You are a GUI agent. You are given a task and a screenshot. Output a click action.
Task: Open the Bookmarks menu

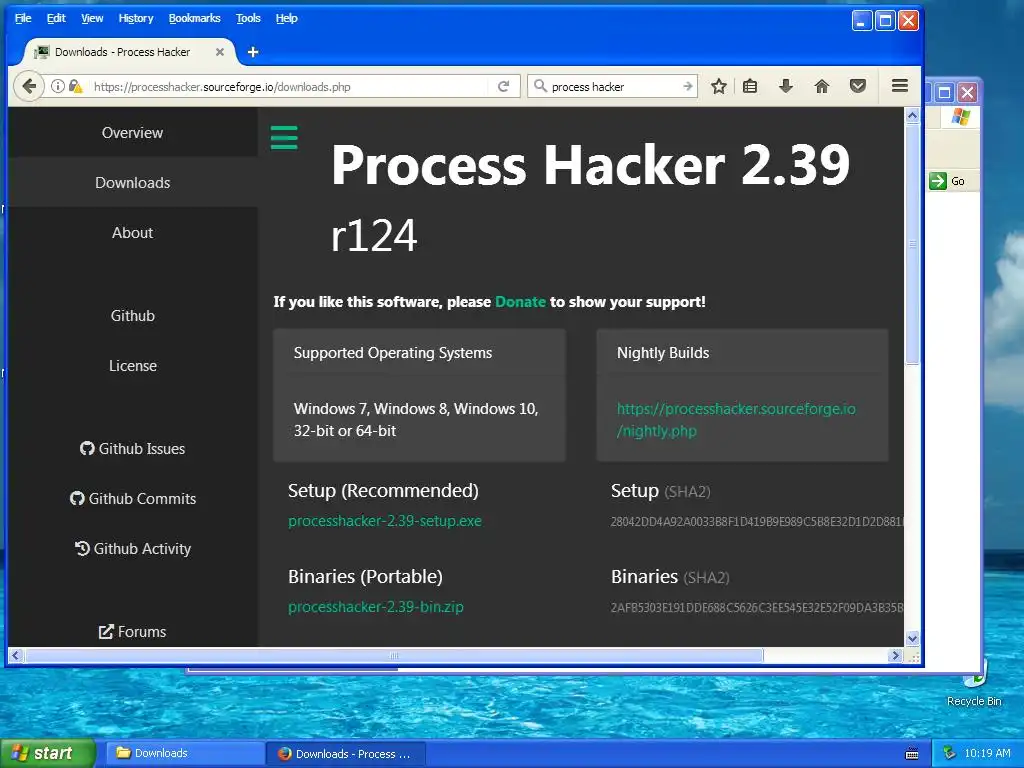195,18
